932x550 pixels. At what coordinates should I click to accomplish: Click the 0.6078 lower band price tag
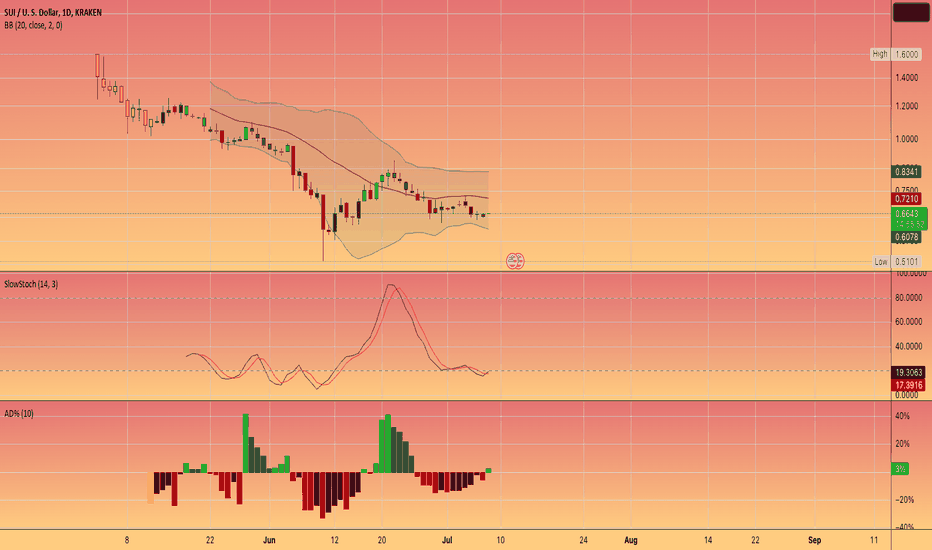906,237
